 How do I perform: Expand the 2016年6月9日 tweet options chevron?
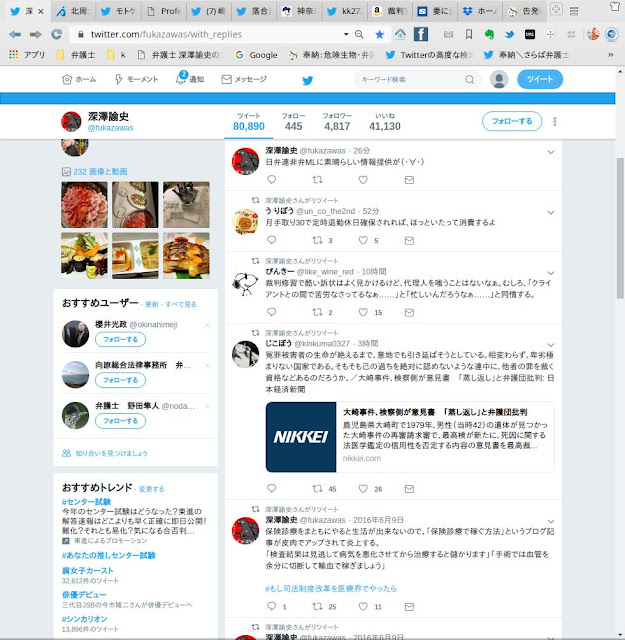click(551, 522)
